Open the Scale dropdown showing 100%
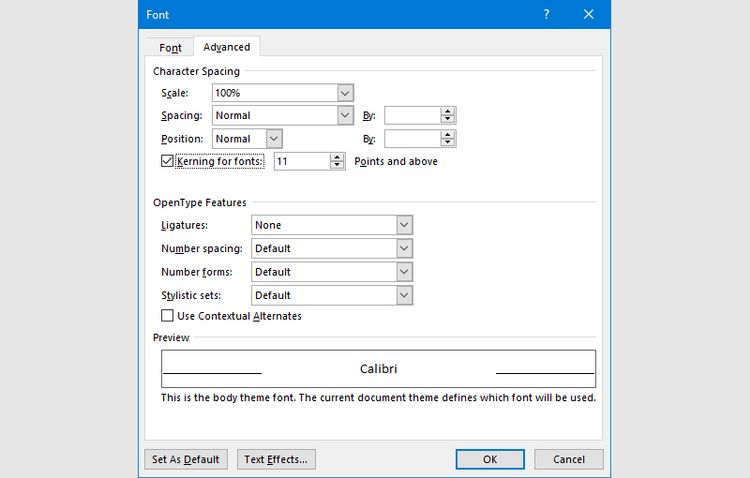750x478 pixels. (x=283, y=93)
